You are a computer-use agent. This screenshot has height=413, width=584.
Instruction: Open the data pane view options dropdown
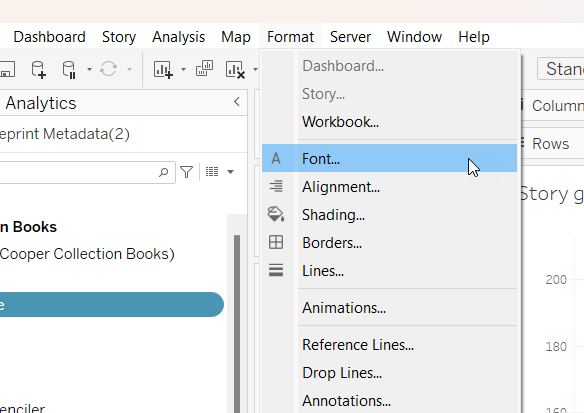click(x=231, y=172)
